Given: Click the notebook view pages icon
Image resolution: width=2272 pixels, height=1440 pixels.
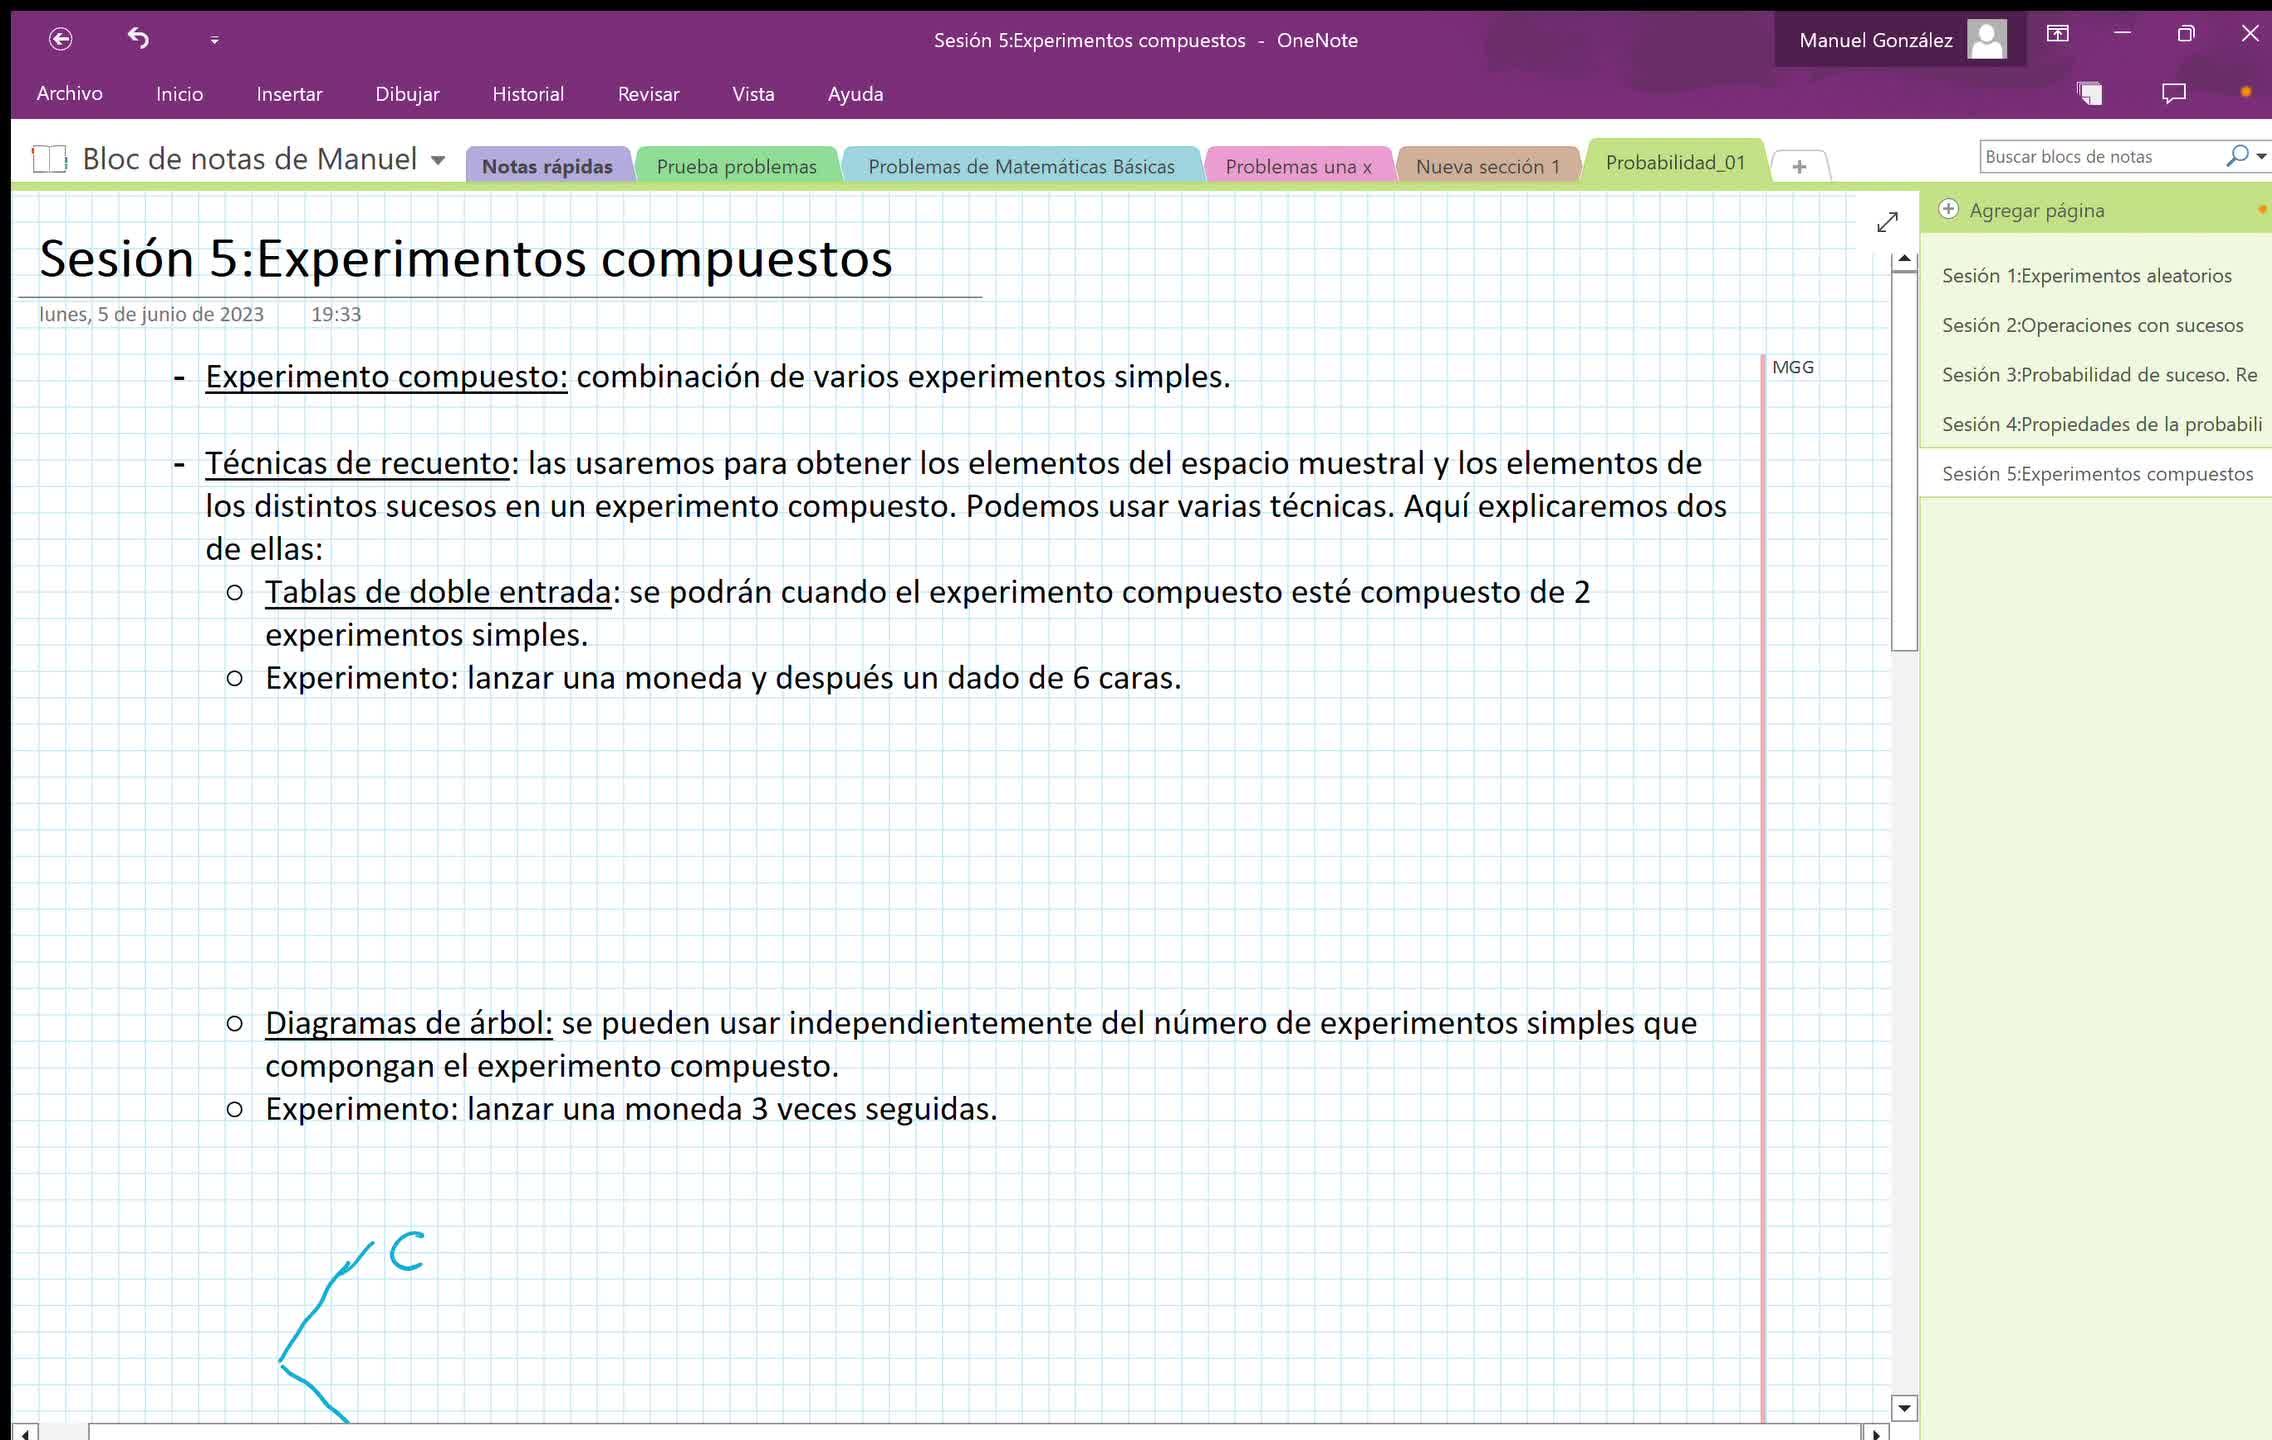Looking at the screenshot, I should pos(2090,93).
